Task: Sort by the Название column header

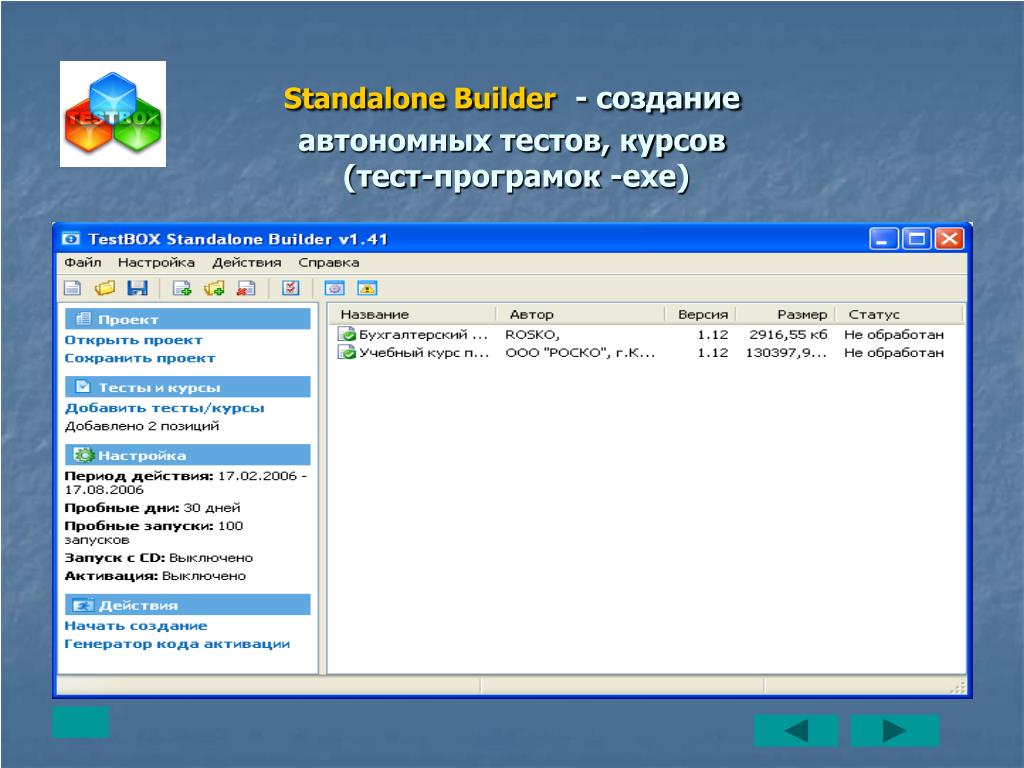Action: click(x=411, y=314)
